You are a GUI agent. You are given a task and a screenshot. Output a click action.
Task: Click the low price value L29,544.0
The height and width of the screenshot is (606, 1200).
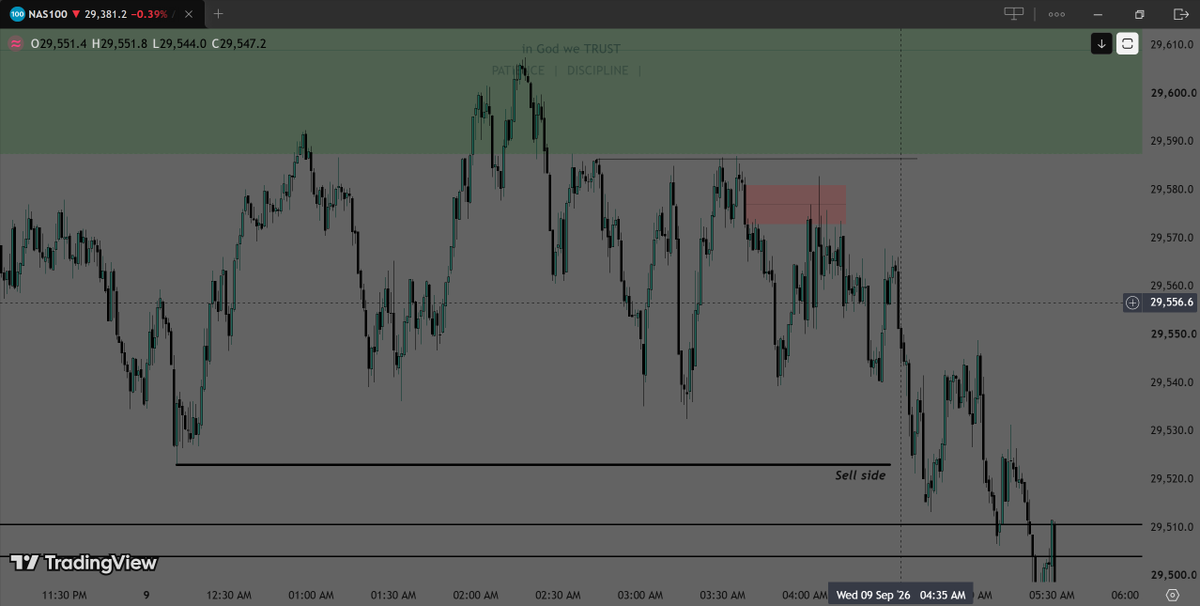pyautogui.click(x=179, y=44)
